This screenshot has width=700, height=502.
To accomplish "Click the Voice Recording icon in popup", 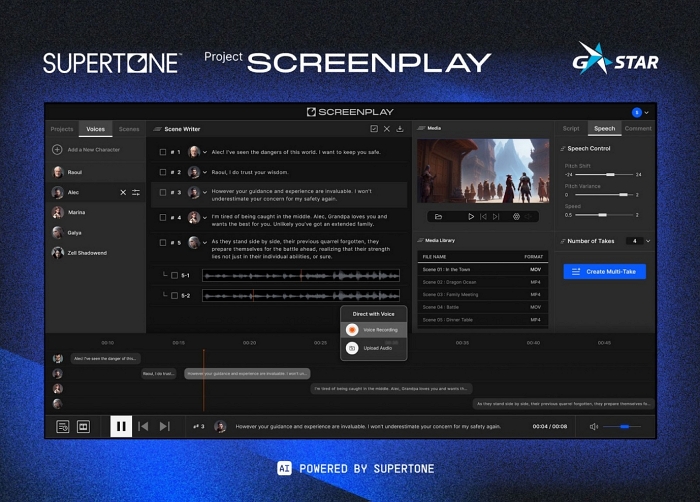I will [x=352, y=329].
